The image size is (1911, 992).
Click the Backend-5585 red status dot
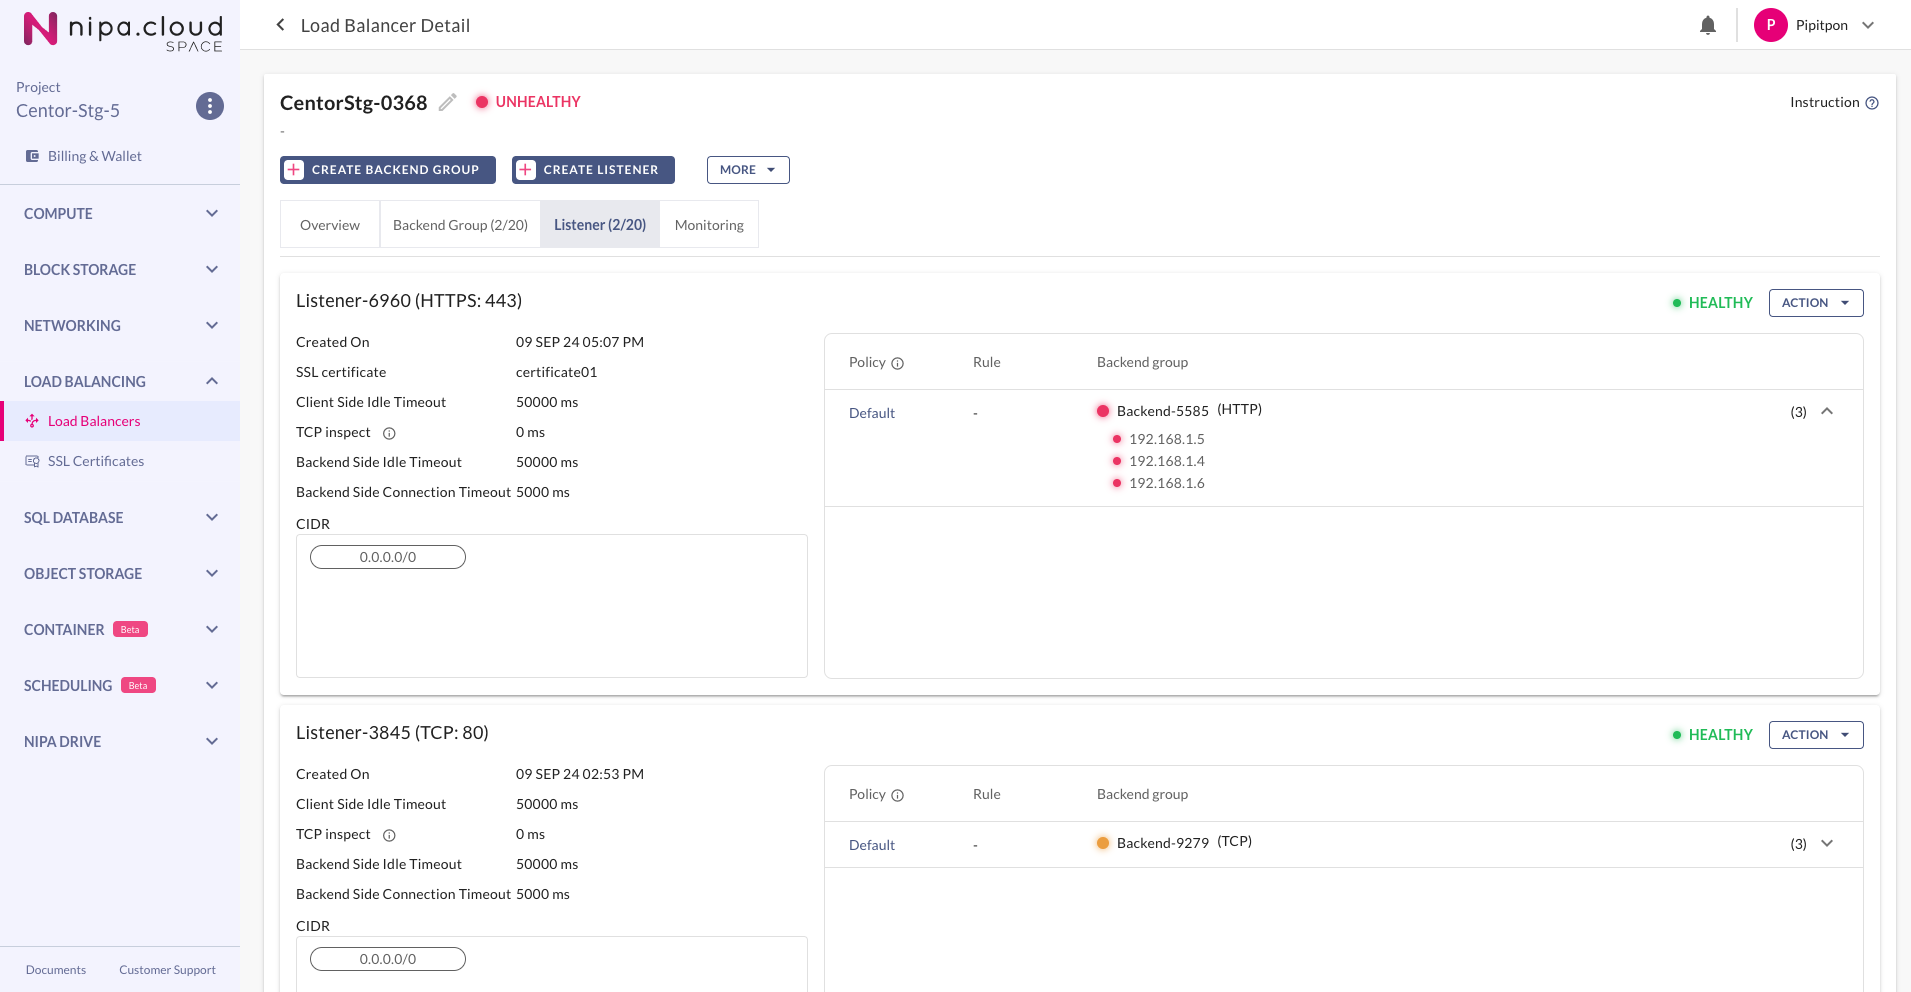click(x=1103, y=411)
